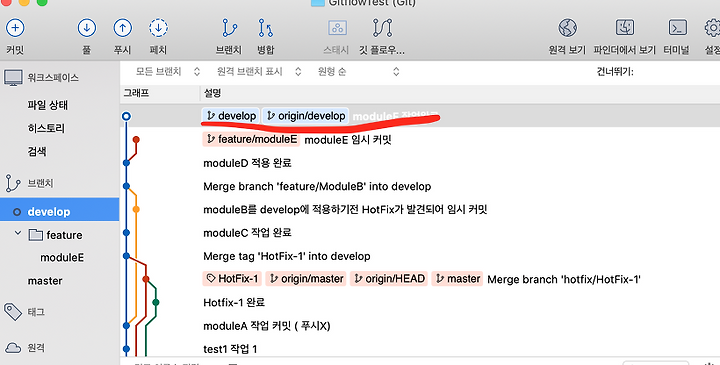This screenshot has height=365, width=720.
Task: Select Search (검색) in sidebar
Action: pyautogui.click(x=37, y=152)
